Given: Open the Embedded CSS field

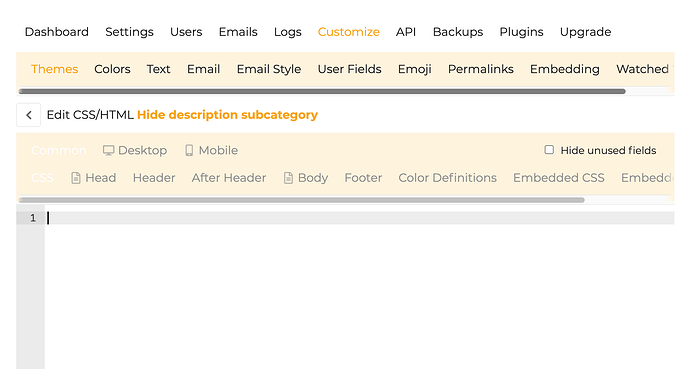Looking at the screenshot, I should pyautogui.click(x=559, y=178).
